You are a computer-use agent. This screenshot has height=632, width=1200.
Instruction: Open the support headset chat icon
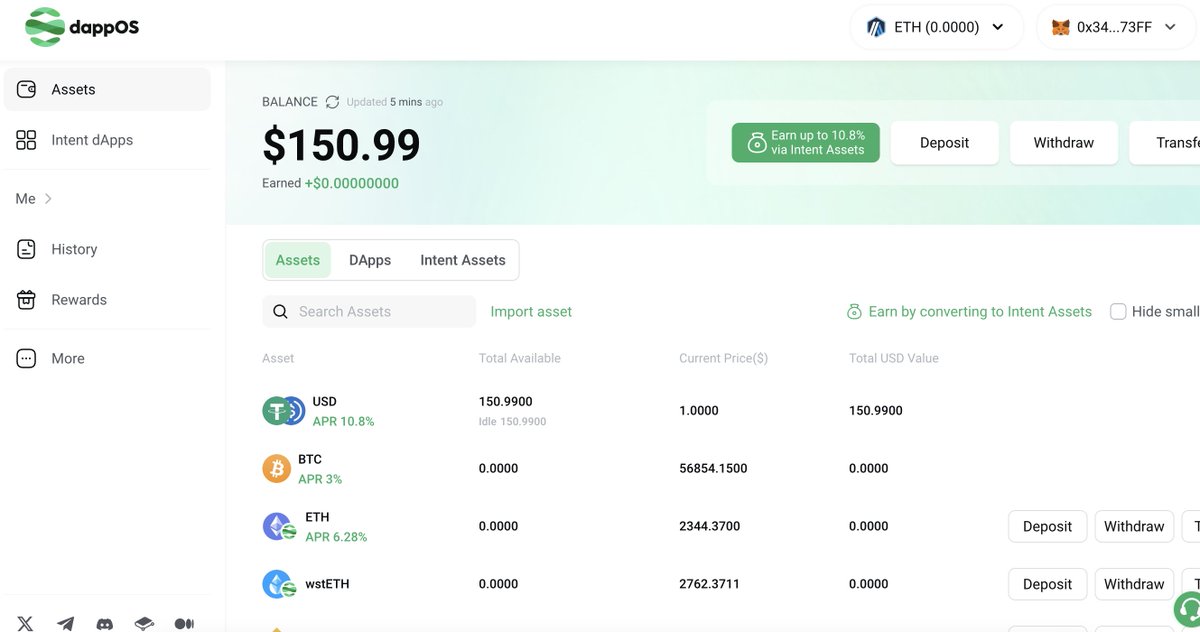point(1187,608)
